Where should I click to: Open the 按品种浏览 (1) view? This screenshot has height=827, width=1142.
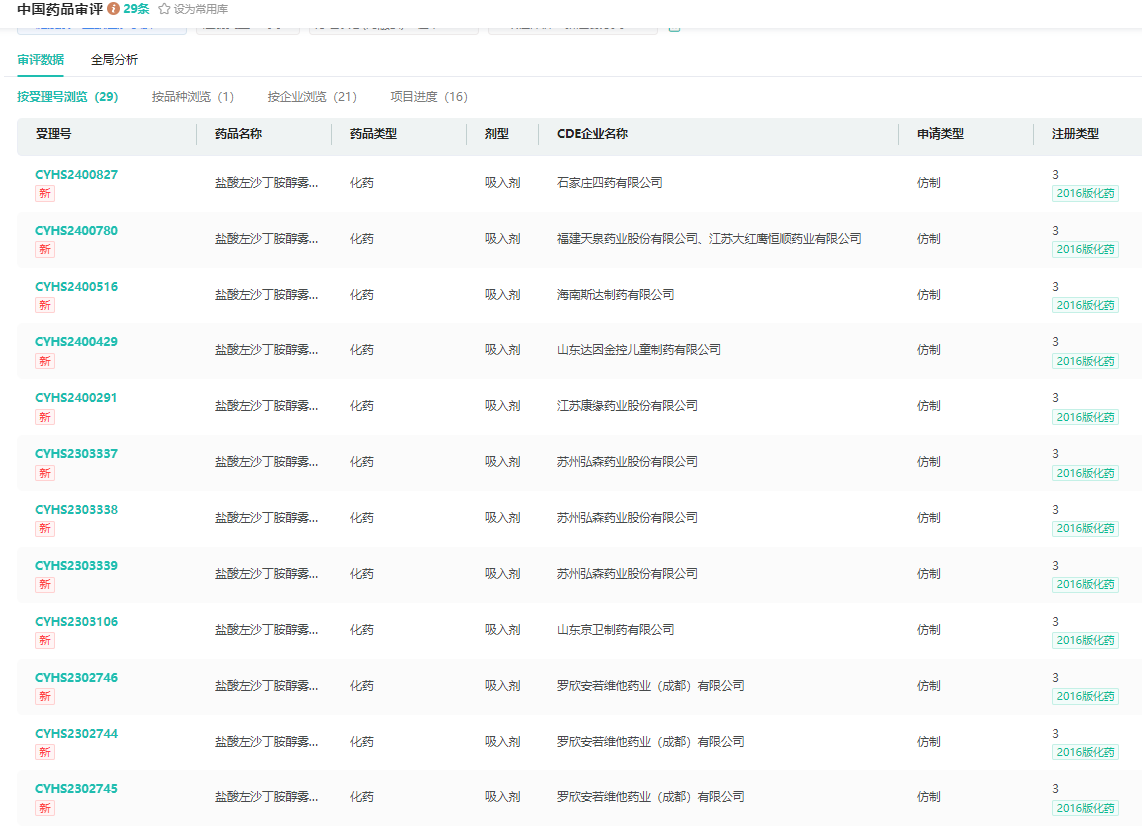pos(192,97)
